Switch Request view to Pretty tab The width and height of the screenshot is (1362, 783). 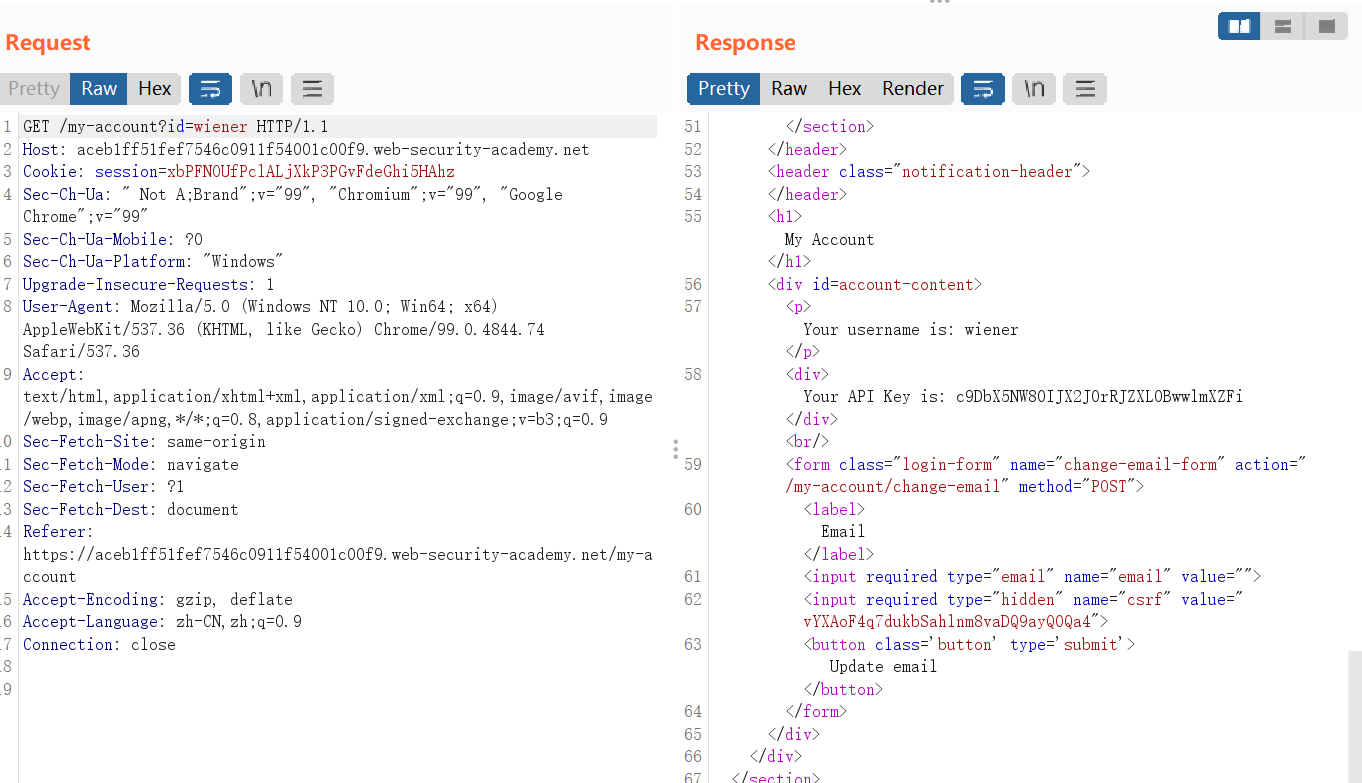[x=34, y=89]
